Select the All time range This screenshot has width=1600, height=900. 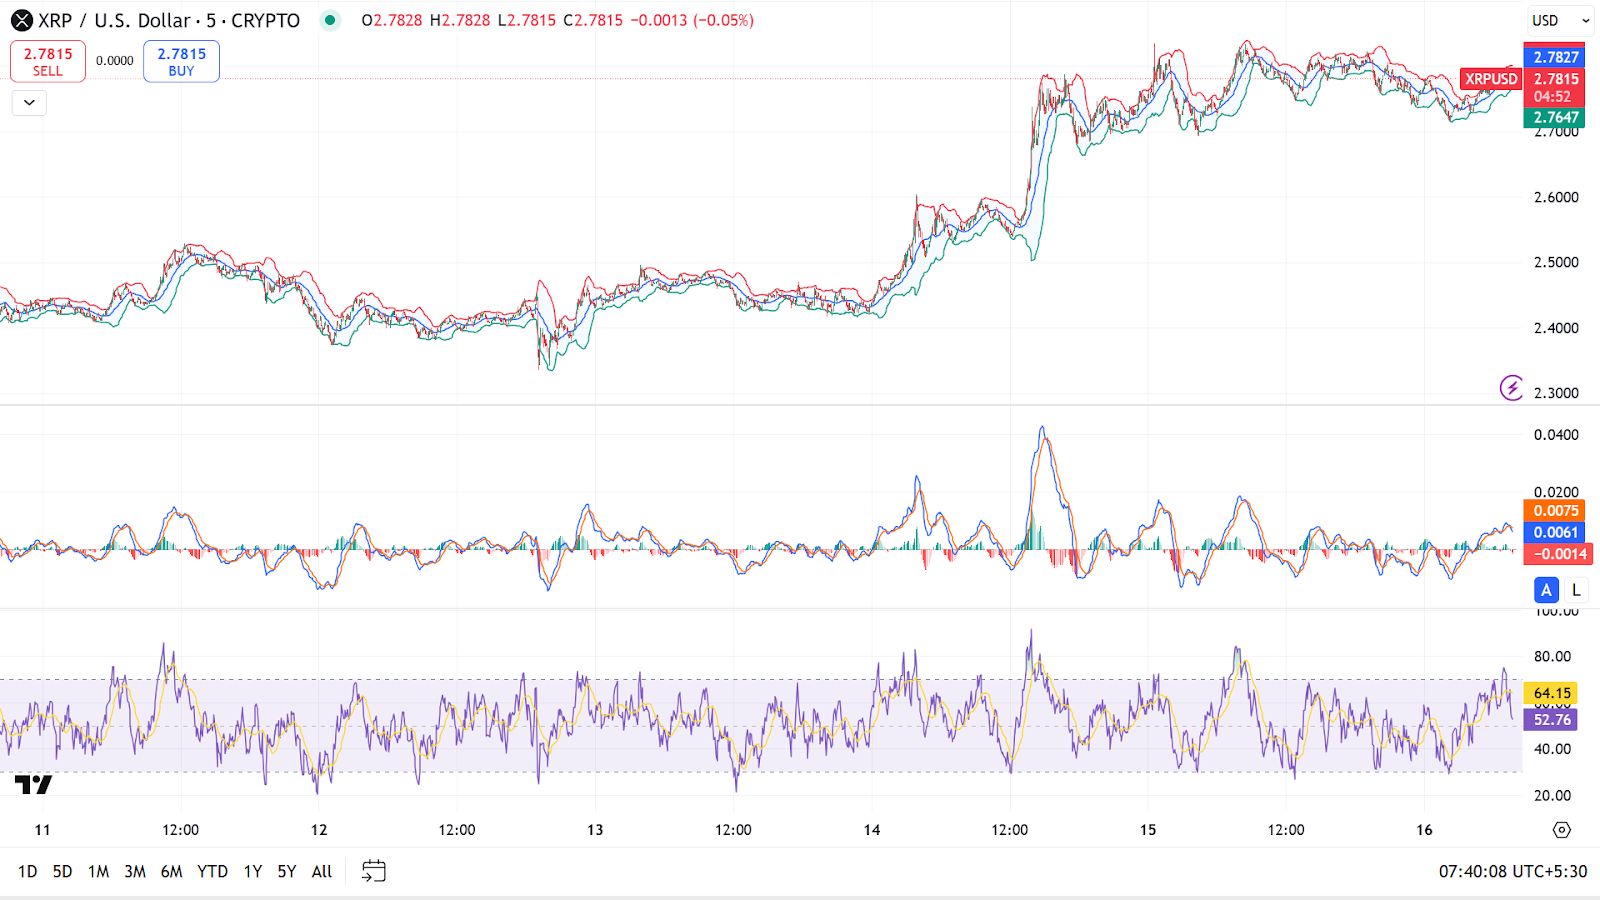tap(322, 872)
